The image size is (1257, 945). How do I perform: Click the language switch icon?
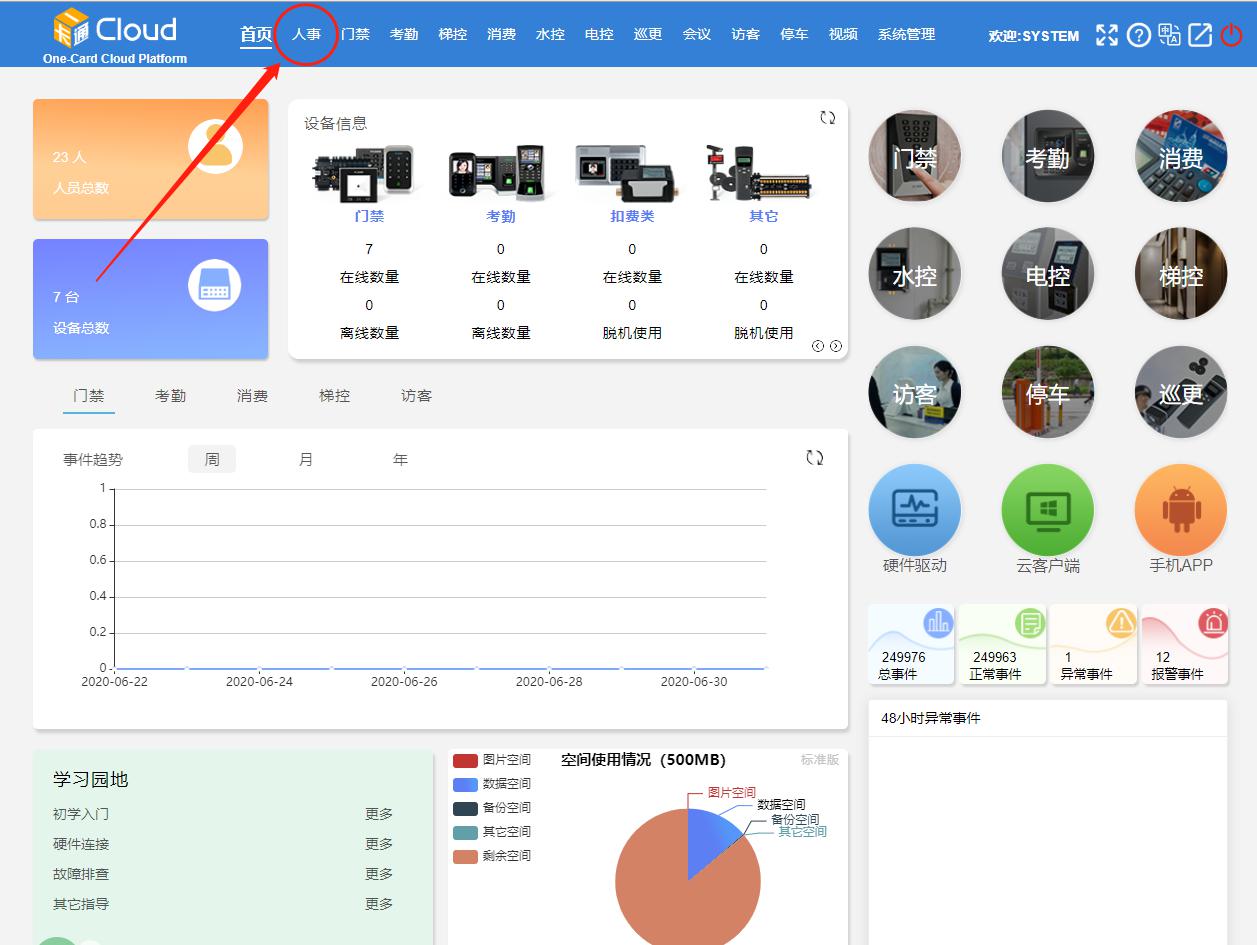pyautogui.click(x=1169, y=35)
